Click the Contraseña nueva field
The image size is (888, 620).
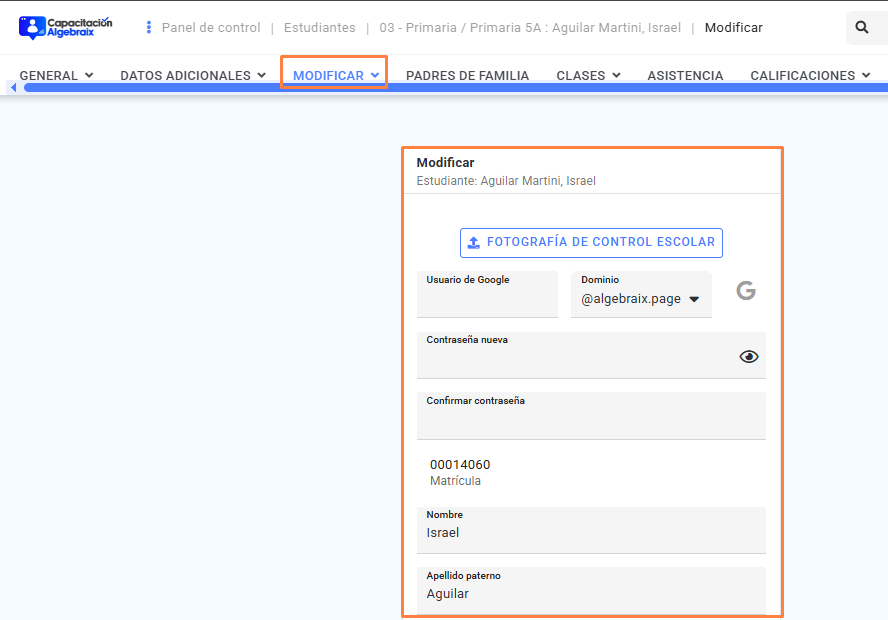coord(591,355)
